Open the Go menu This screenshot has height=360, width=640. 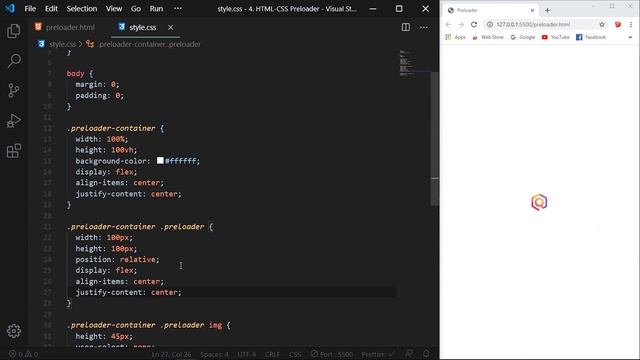pyautogui.click(x=136, y=9)
